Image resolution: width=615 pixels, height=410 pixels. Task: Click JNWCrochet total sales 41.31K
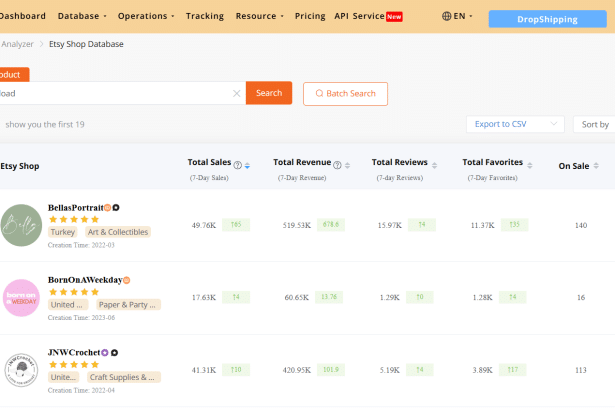pyautogui.click(x=204, y=370)
